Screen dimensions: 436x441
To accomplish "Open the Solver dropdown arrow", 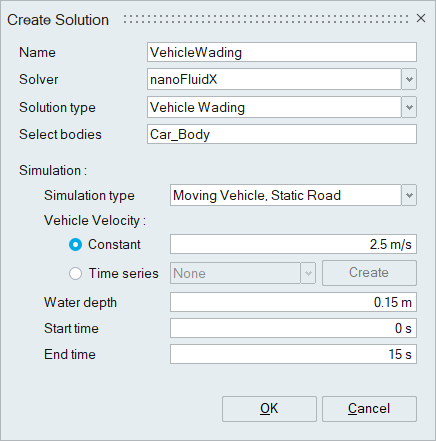I will pos(409,79).
